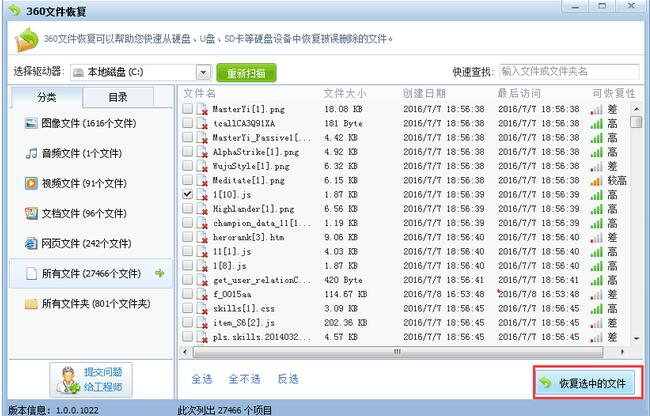Check the skills[1].css checkbox
Screen dimensions: 650x416
coord(187,308)
